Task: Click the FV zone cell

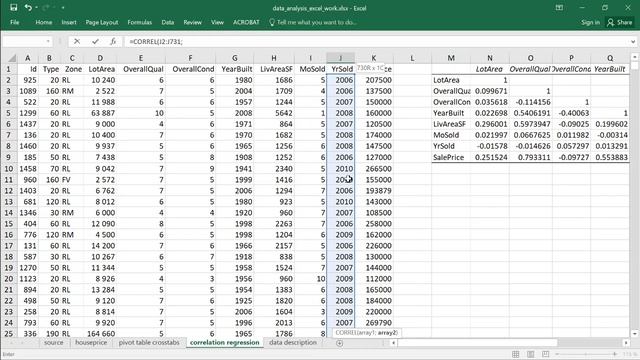Action: pyautogui.click(x=72, y=180)
